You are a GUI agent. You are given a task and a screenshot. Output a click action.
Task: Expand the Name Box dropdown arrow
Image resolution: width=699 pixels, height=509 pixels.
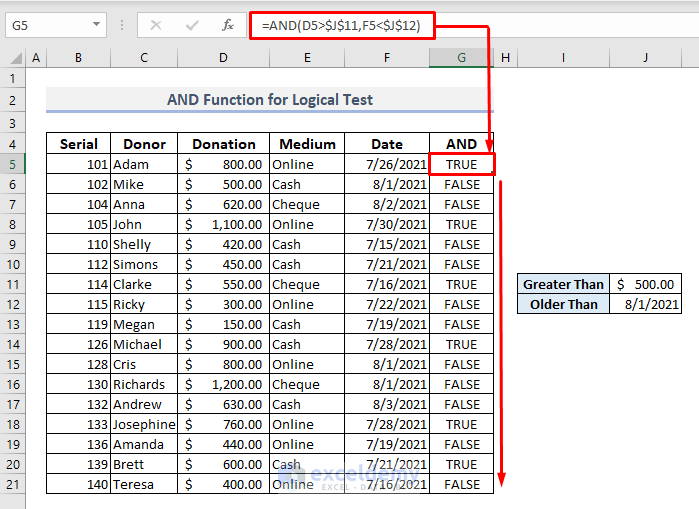(96, 25)
